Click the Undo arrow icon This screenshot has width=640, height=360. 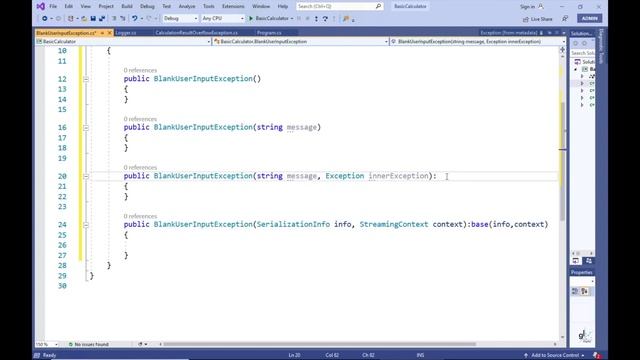134,18
